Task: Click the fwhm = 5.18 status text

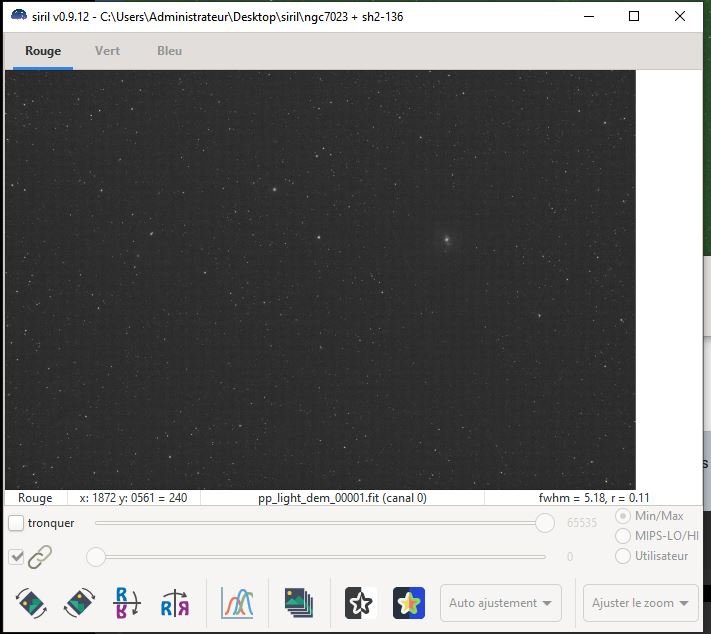Action: click(x=594, y=498)
